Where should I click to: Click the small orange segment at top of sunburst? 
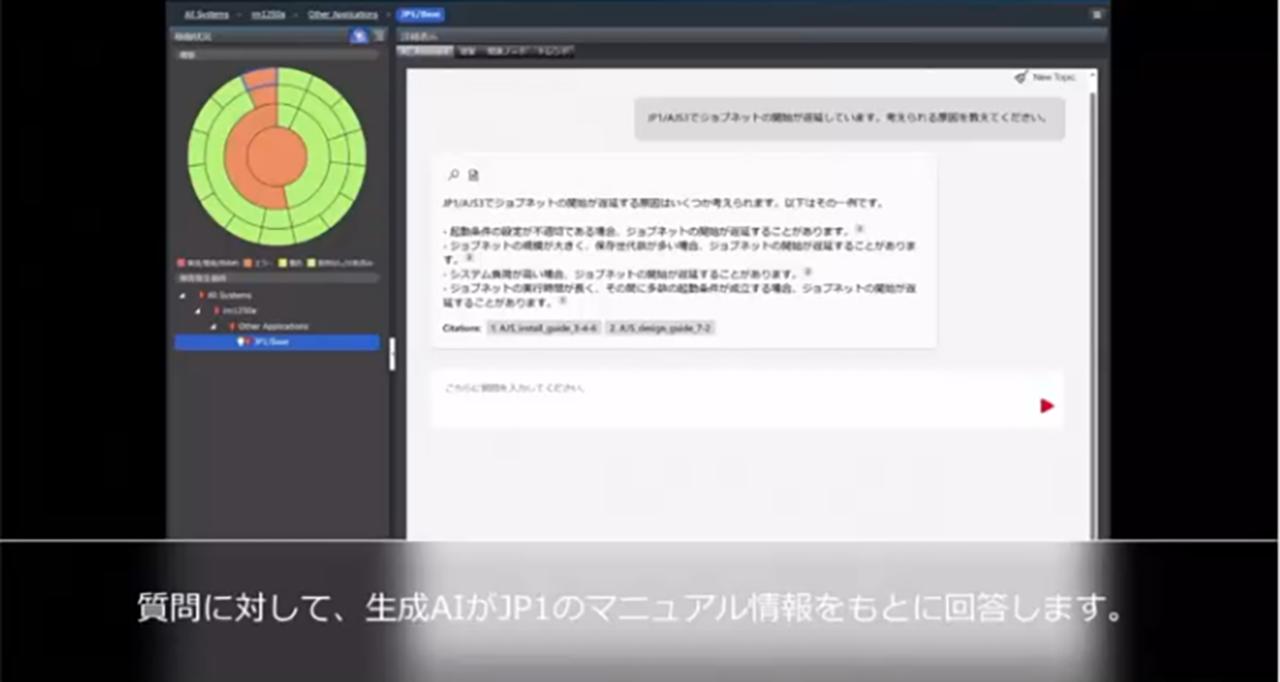(260, 76)
